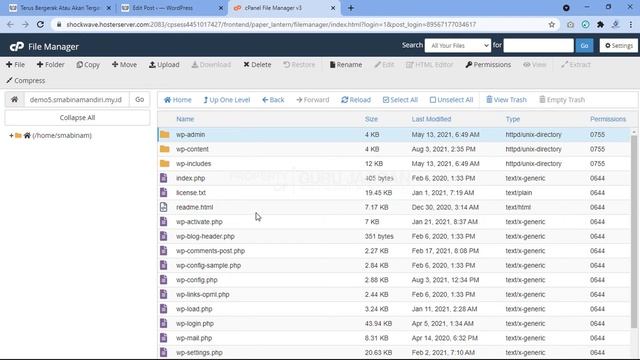Click the home icon beside path field
The image size is (640, 360).
(14, 100)
